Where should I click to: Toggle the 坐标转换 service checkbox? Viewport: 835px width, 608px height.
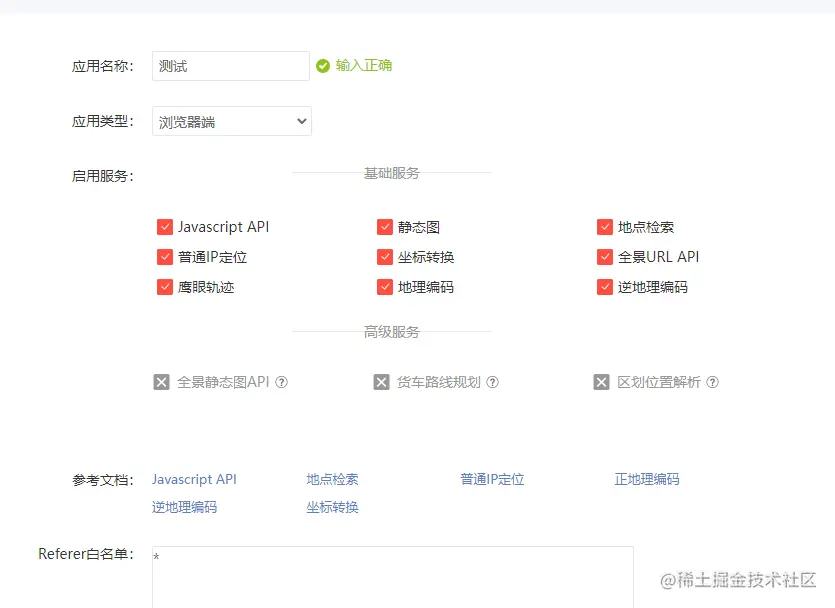click(x=384, y=257)
